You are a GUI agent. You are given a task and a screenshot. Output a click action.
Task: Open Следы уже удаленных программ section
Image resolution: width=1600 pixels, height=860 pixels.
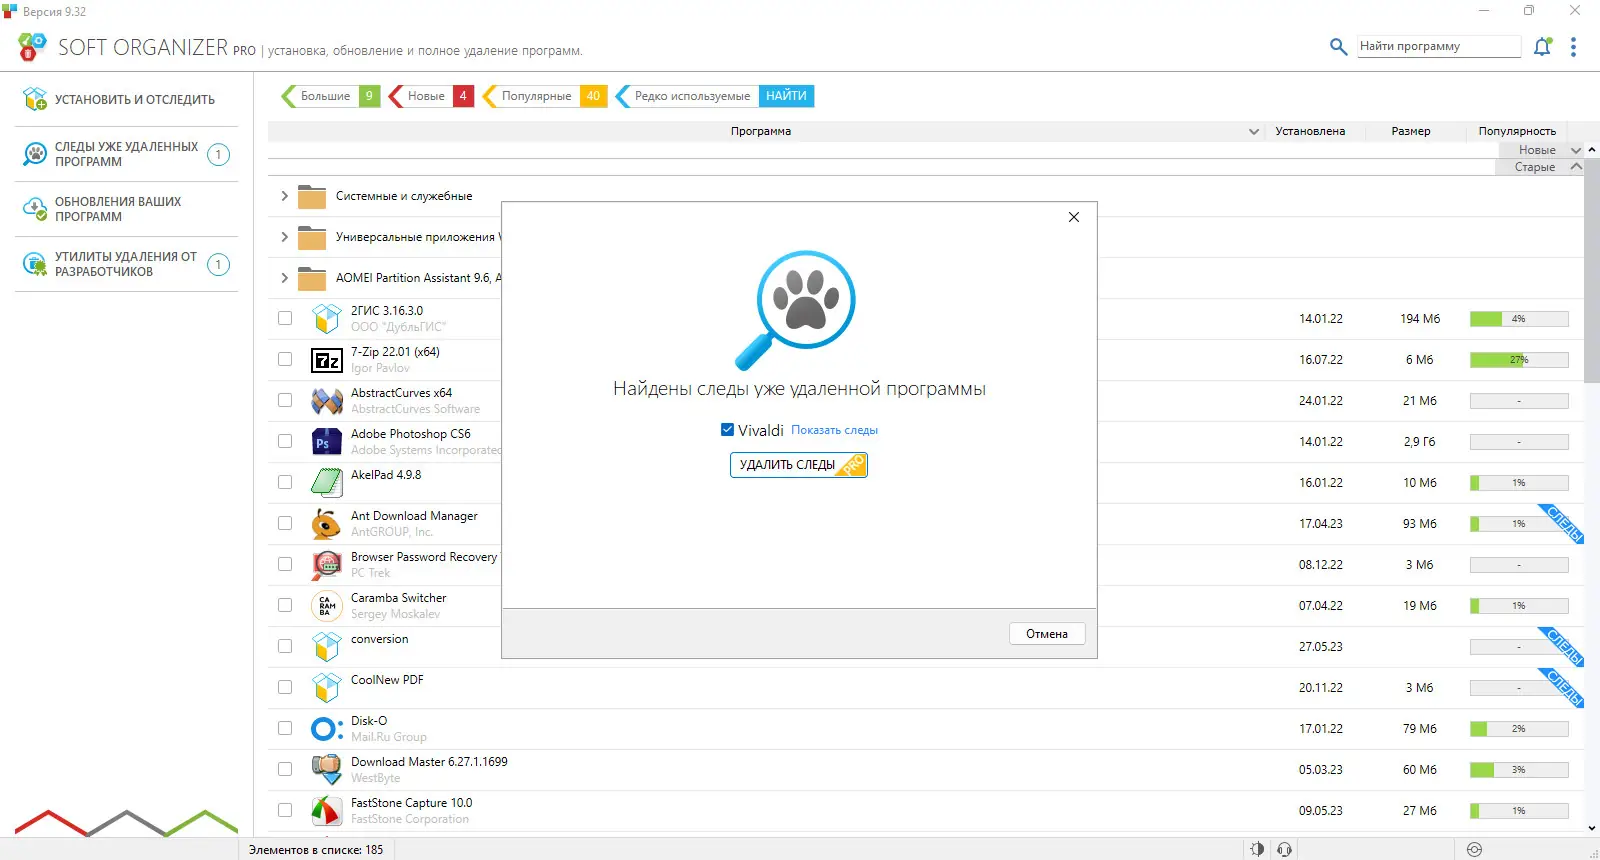tap(127, 154)
